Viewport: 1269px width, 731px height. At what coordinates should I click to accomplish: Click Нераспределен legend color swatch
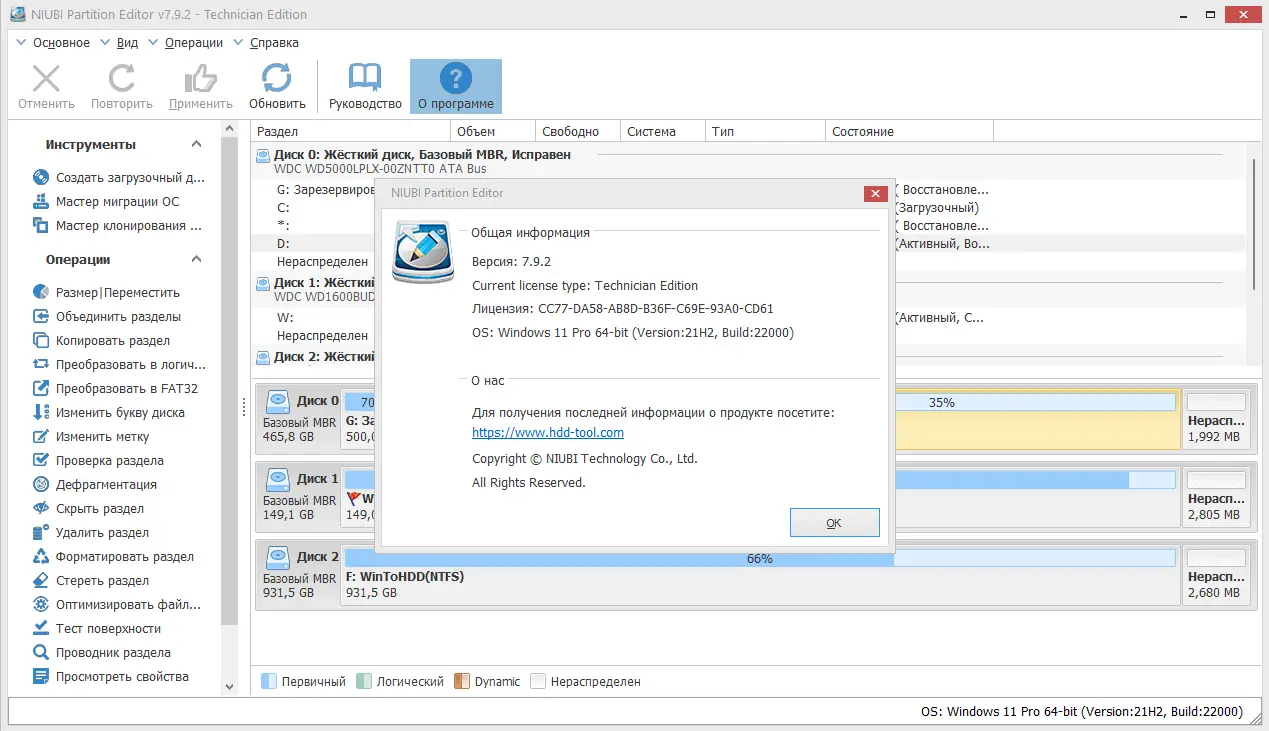[x=538, y=681]
